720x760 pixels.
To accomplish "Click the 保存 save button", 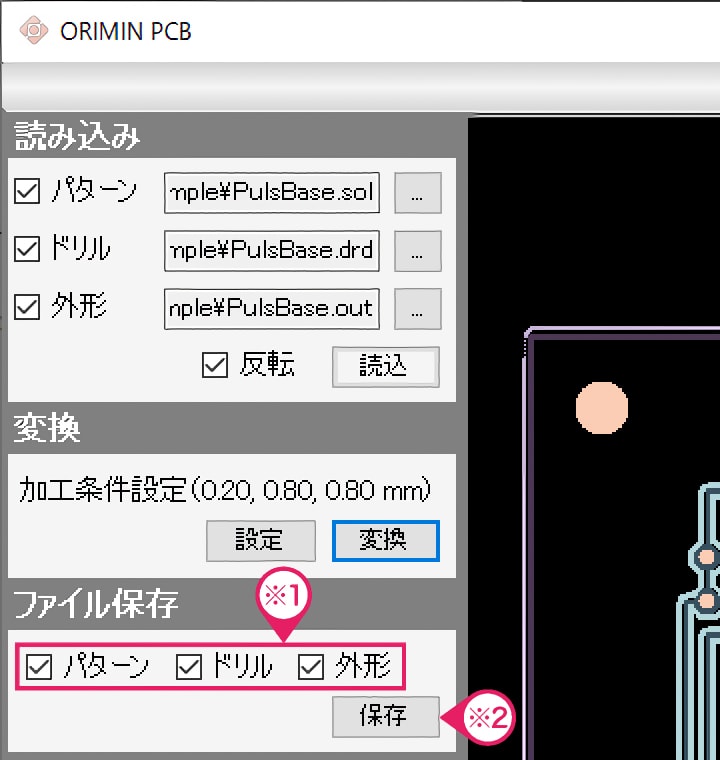I will (x=385, y=717).
